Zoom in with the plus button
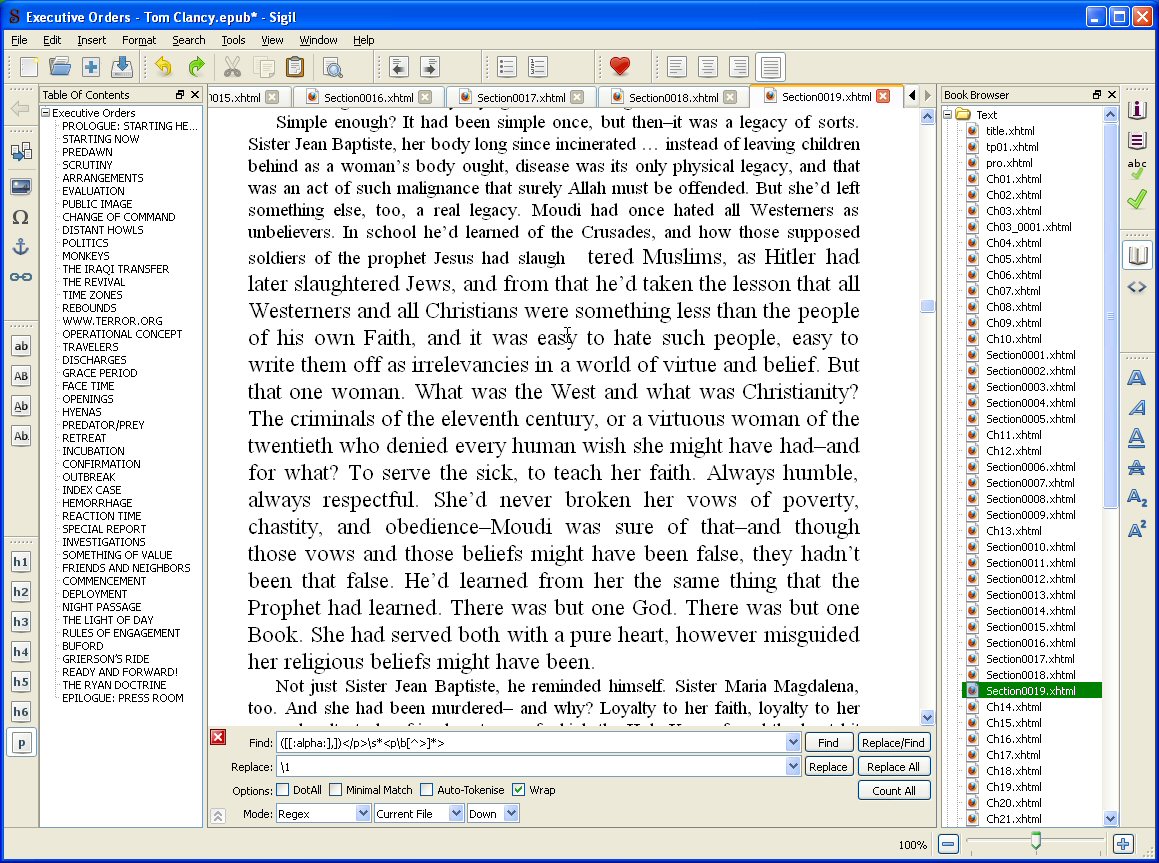The width and height of the screenshot is (1159, 863). pos(1123,844)
